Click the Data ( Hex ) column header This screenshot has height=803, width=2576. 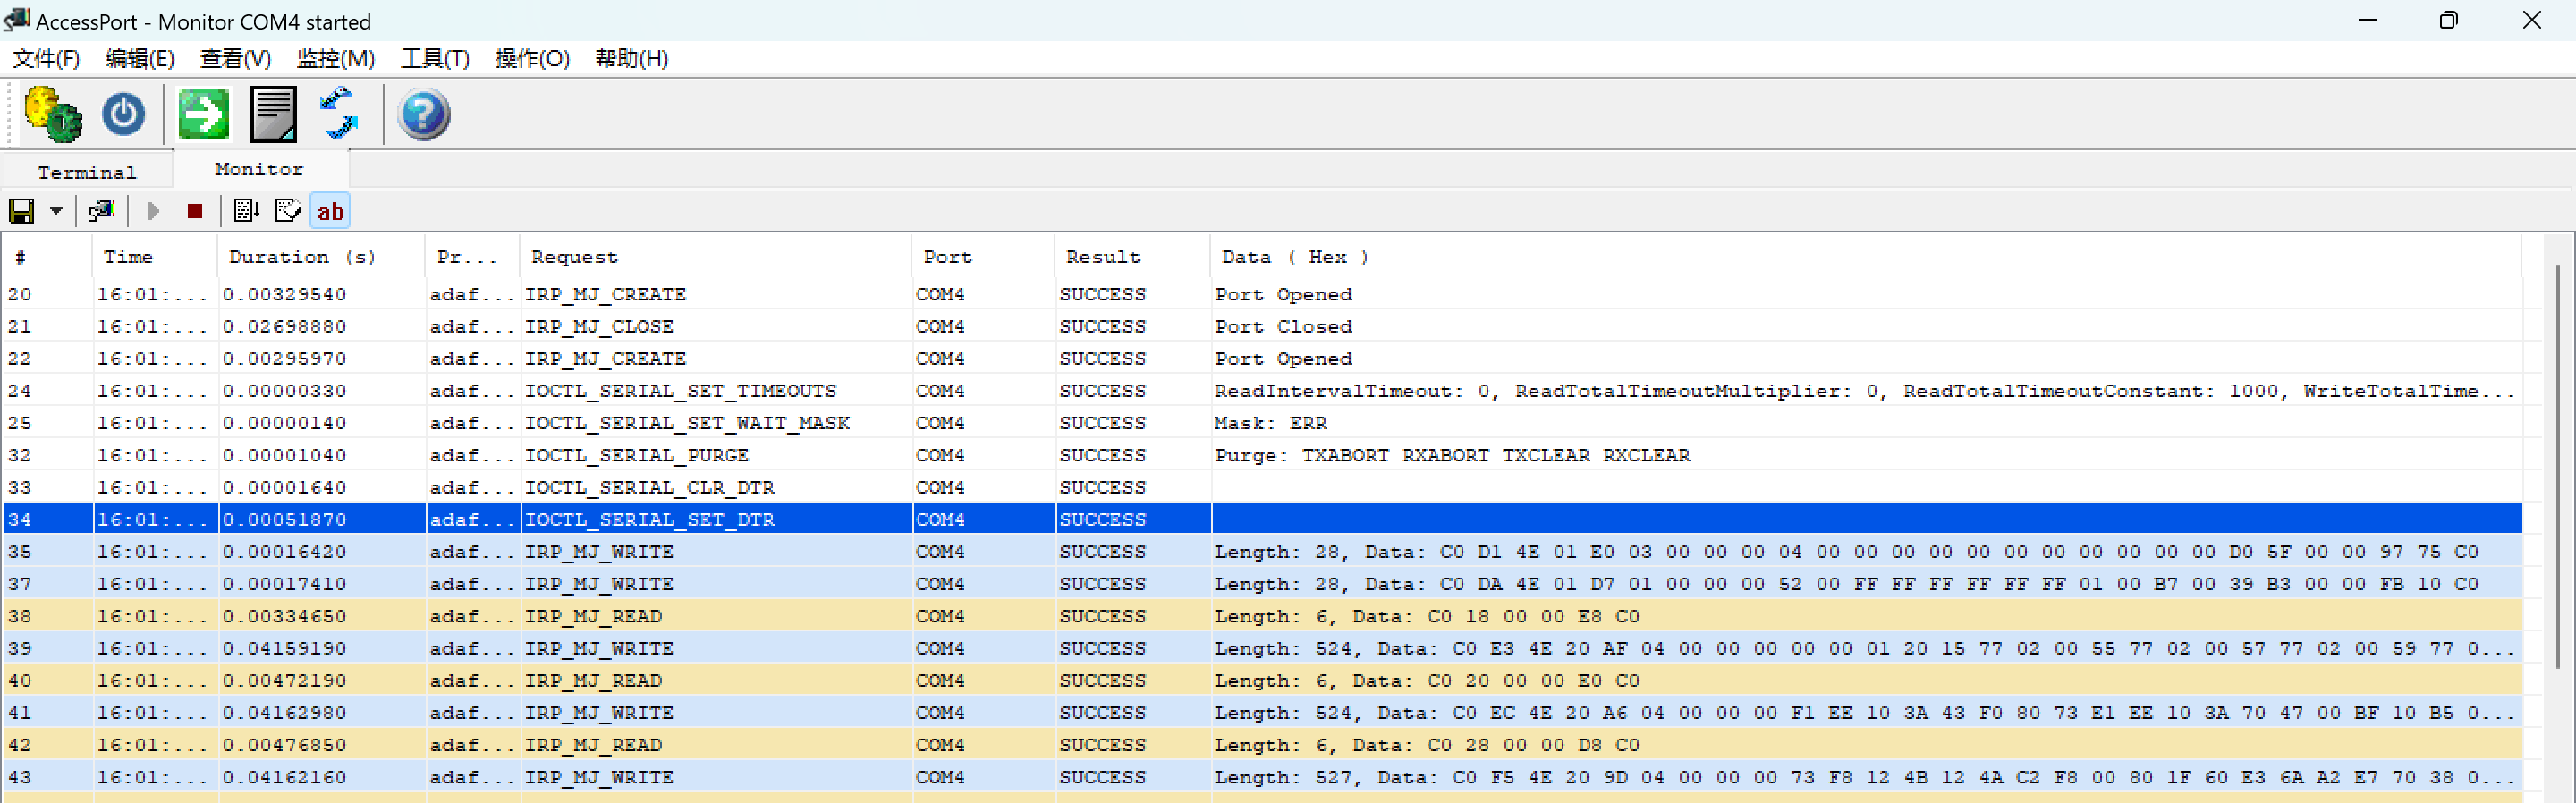point(1865,257)
